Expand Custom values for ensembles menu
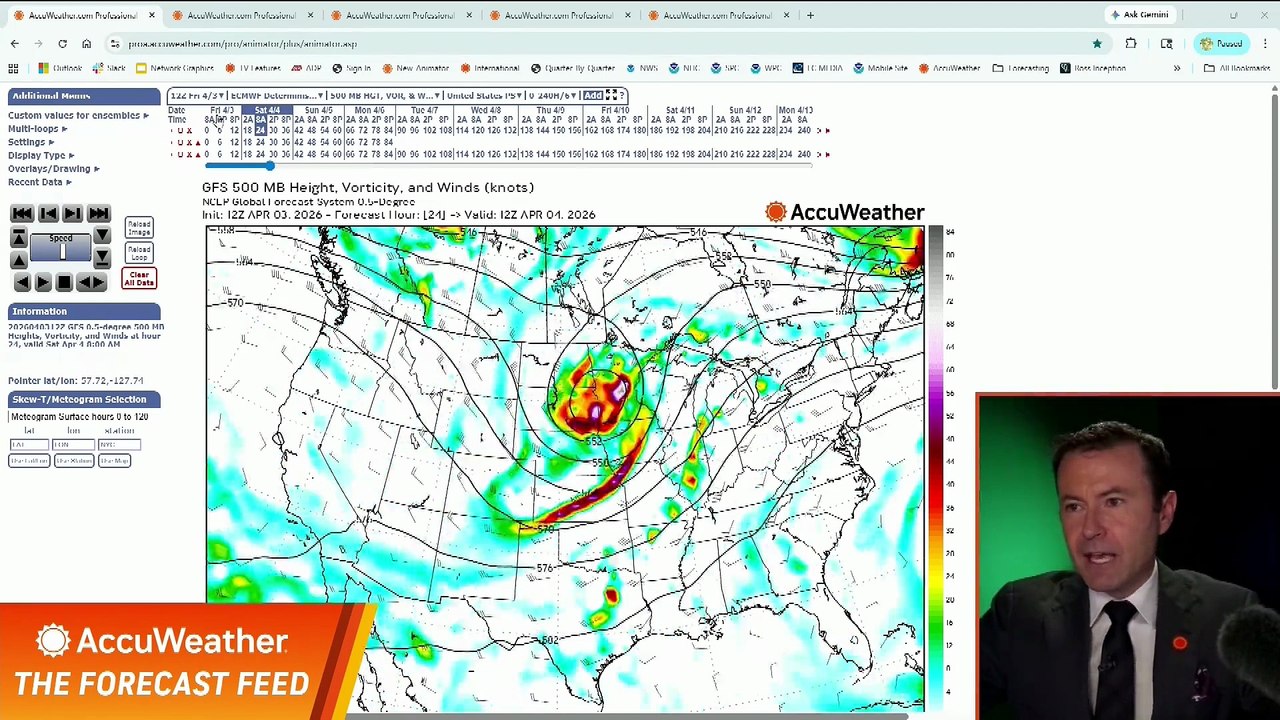The width and height of the screenshot is (1280, 720). (x=78, y=115)
